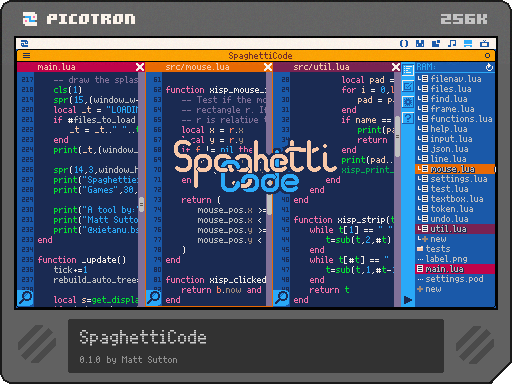512x384 pixels.
Task: Click line 235 'function _update()' in main.lua
Action: 82,260
